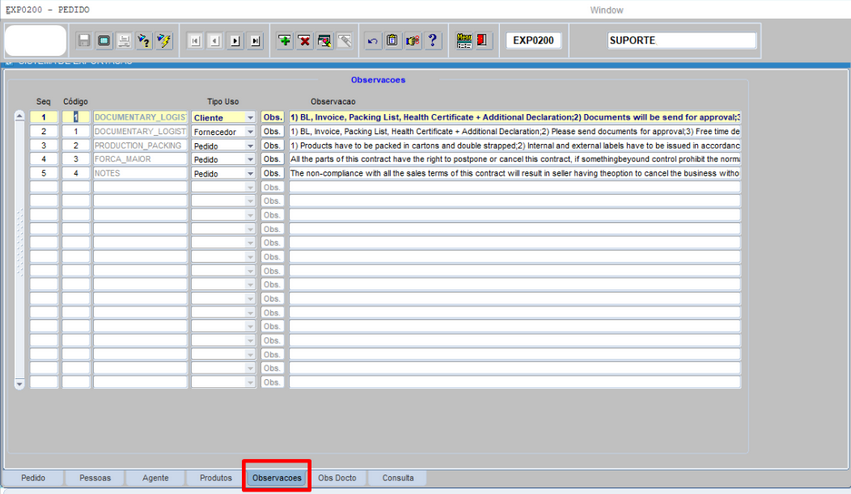851x494 pixels.
Task: Click the Execute Query lightning icon
Action: coord(164,41)
